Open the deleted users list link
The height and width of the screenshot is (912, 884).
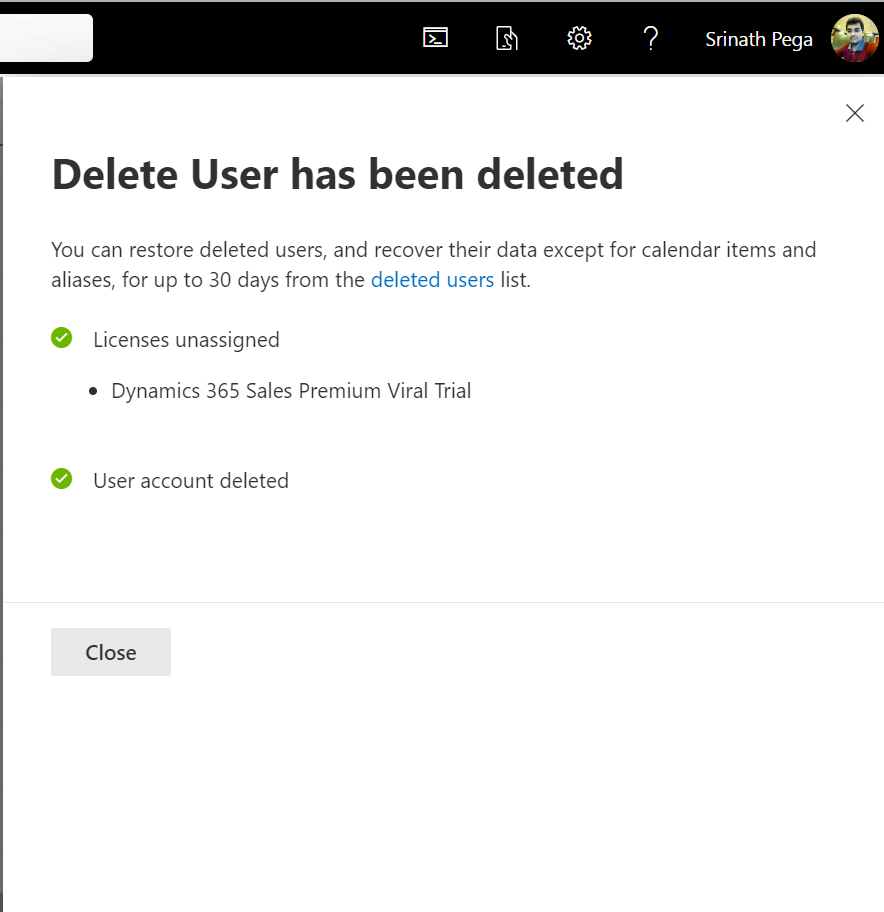pos(432,280)
